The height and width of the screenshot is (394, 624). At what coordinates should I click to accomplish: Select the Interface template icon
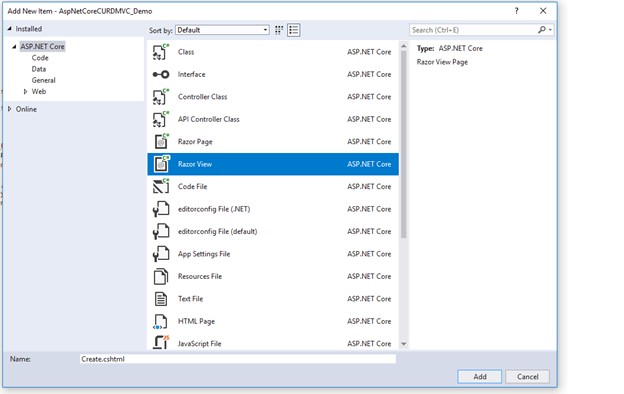click(x=161, y=74)
